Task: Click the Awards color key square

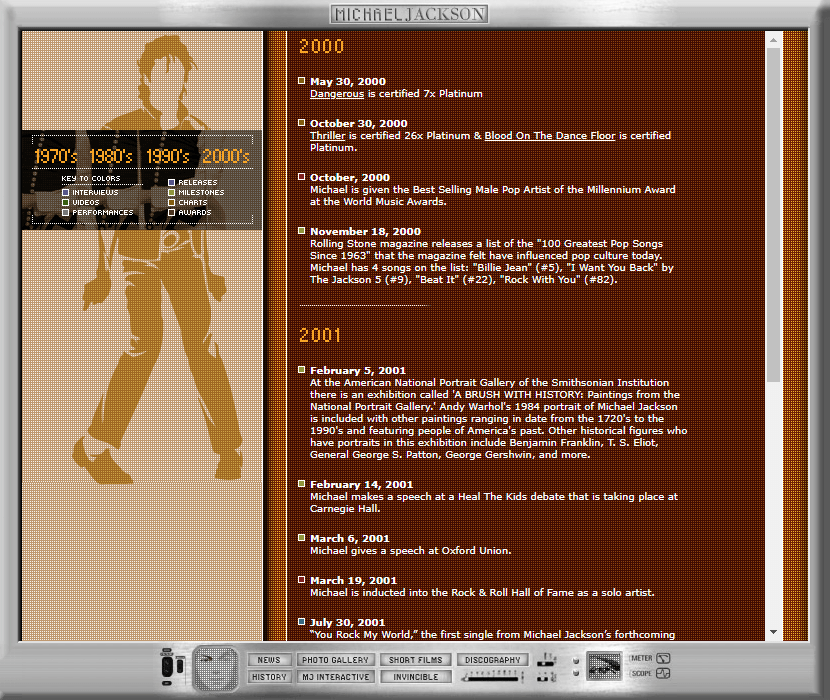Action: coord(172,213)
